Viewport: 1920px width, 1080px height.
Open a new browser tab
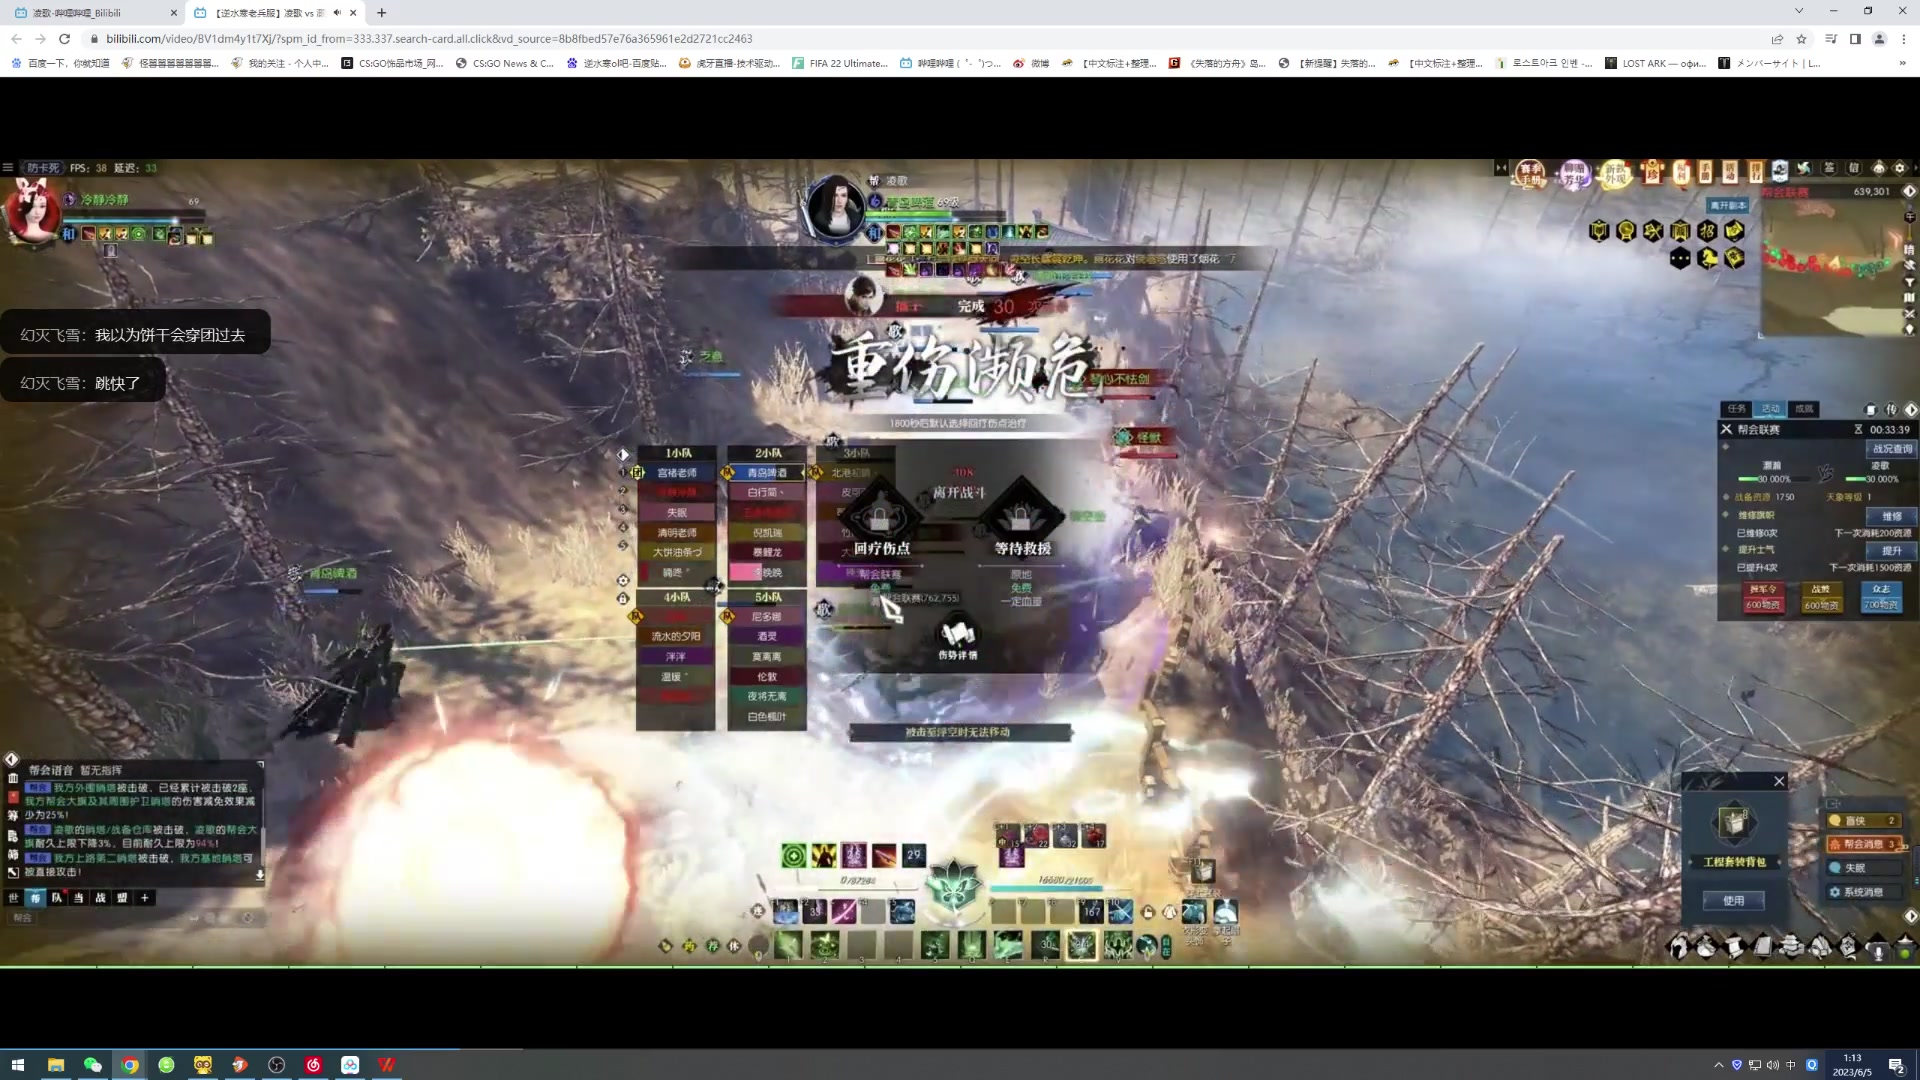coord(381,13)
